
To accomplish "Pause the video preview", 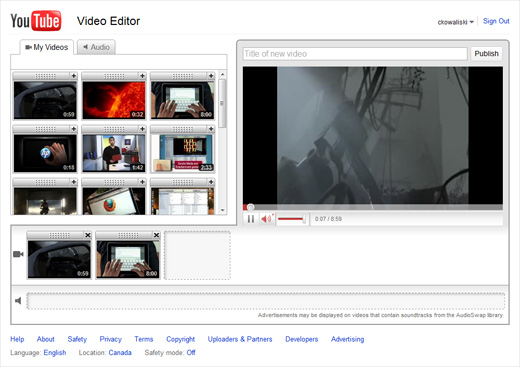I will (x=251, y=219).
